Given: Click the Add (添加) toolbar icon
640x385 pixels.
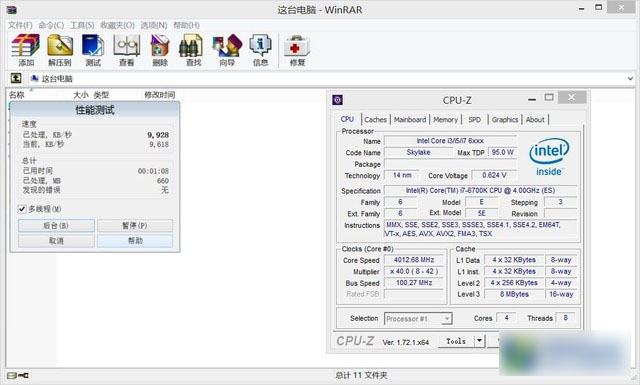Looking at the screenshot, I should [x=25, y=50].
